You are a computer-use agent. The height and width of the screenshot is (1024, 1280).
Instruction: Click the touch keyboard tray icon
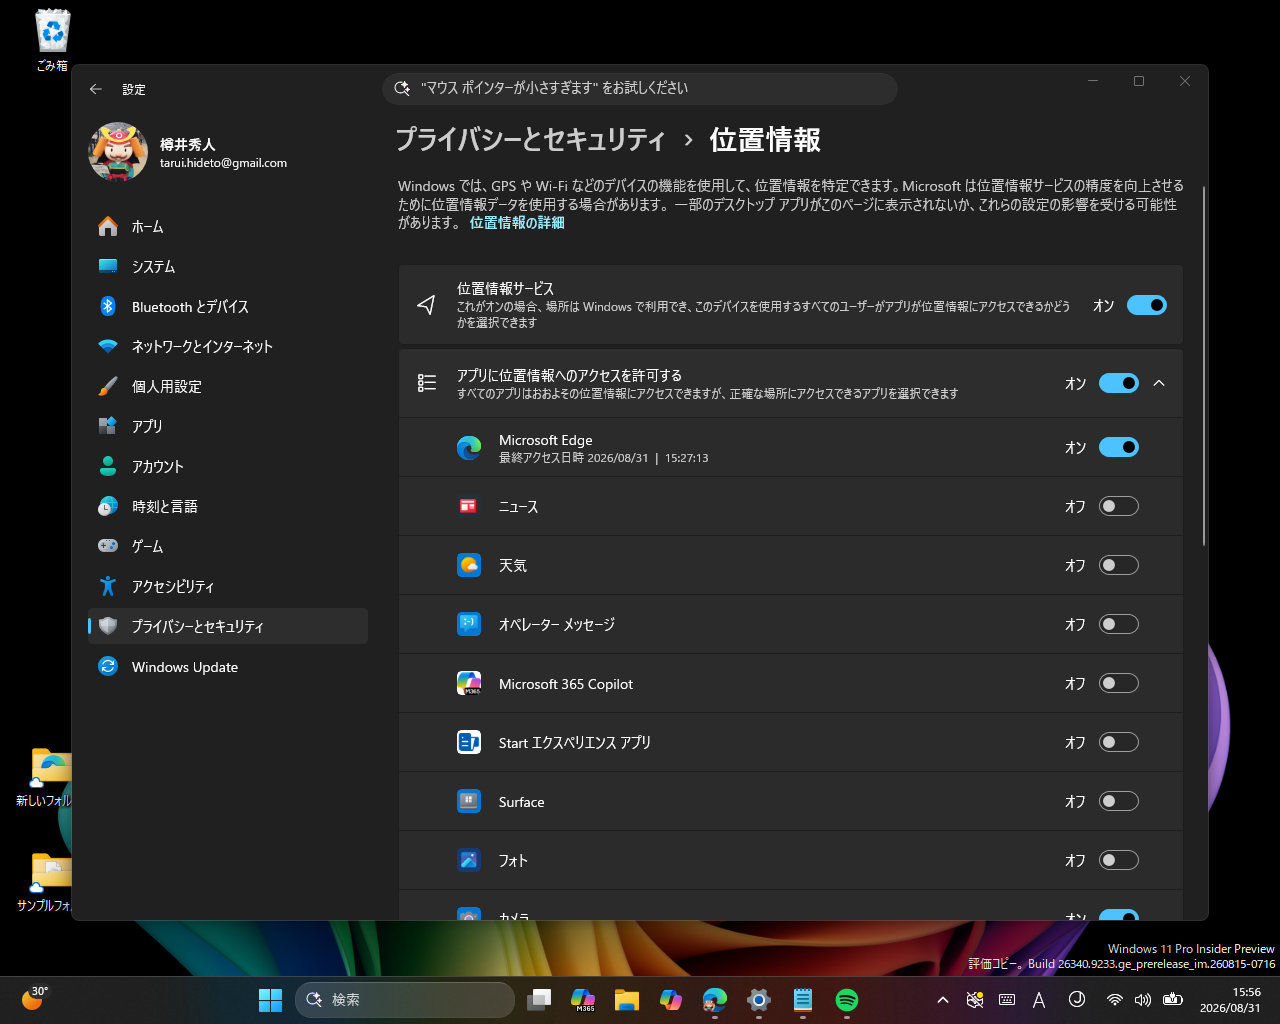click(1007, 1000)
